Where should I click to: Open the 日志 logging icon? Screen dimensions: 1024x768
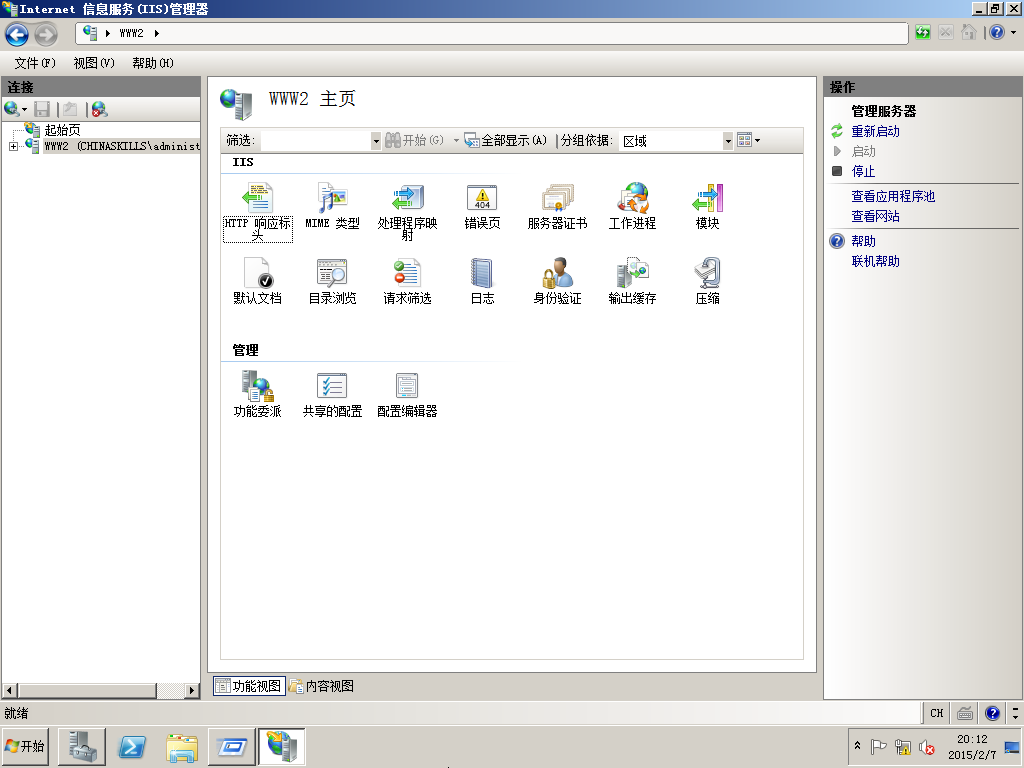482,281
